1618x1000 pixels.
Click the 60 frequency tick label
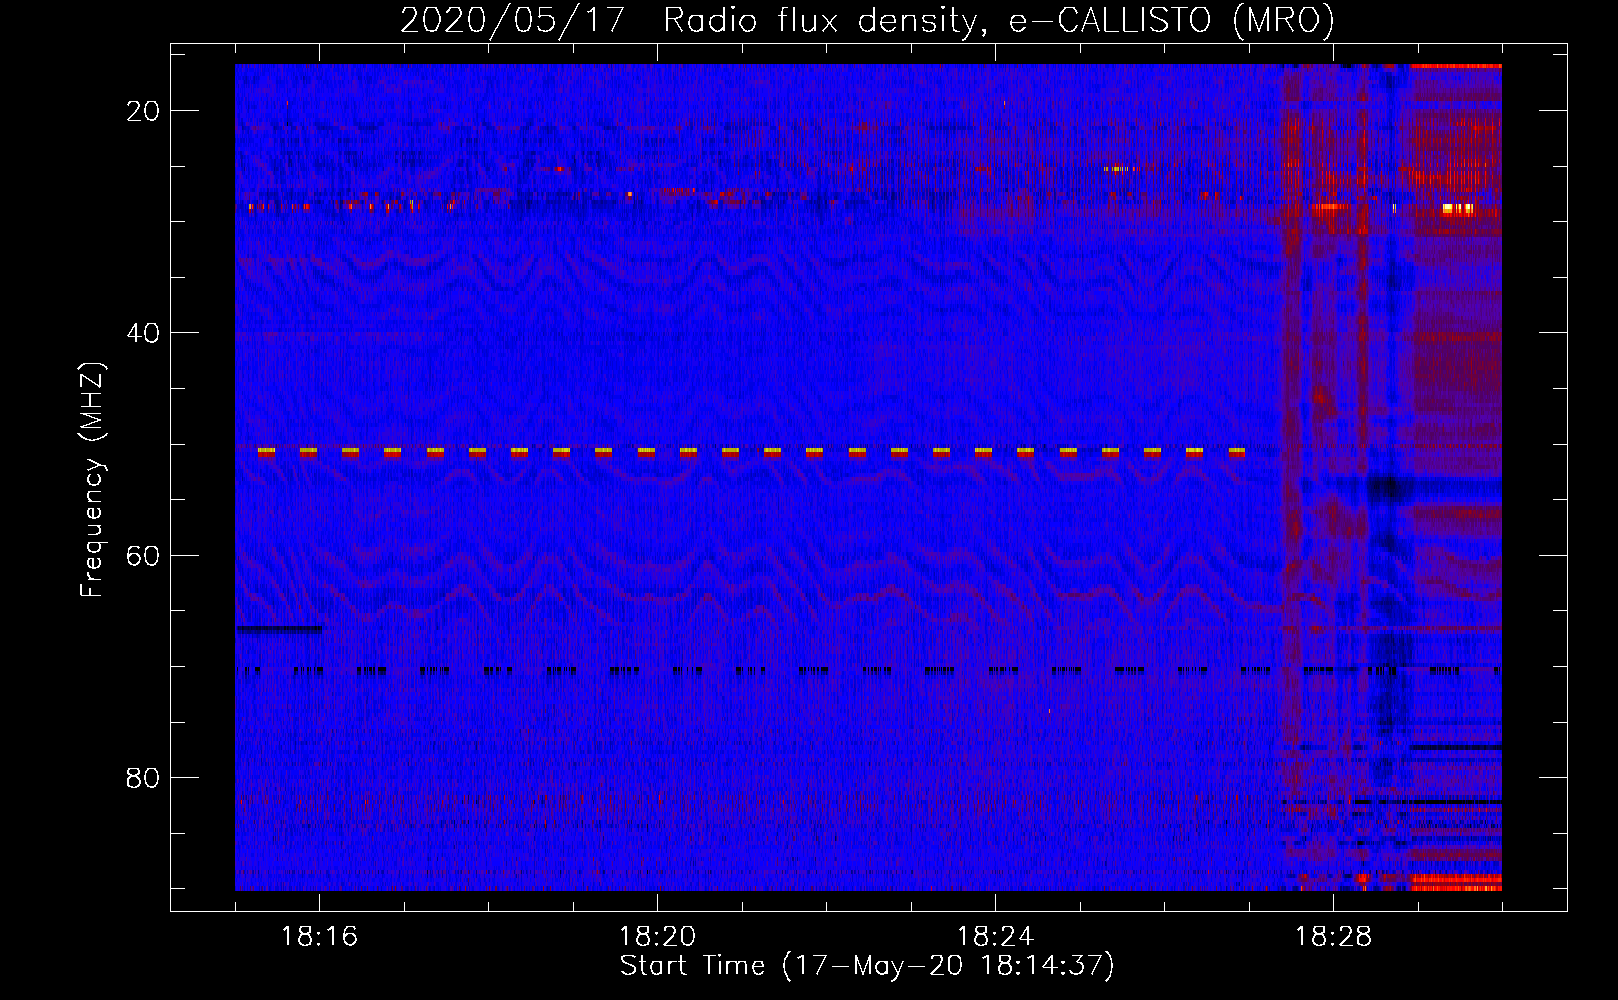pos(143,555)
